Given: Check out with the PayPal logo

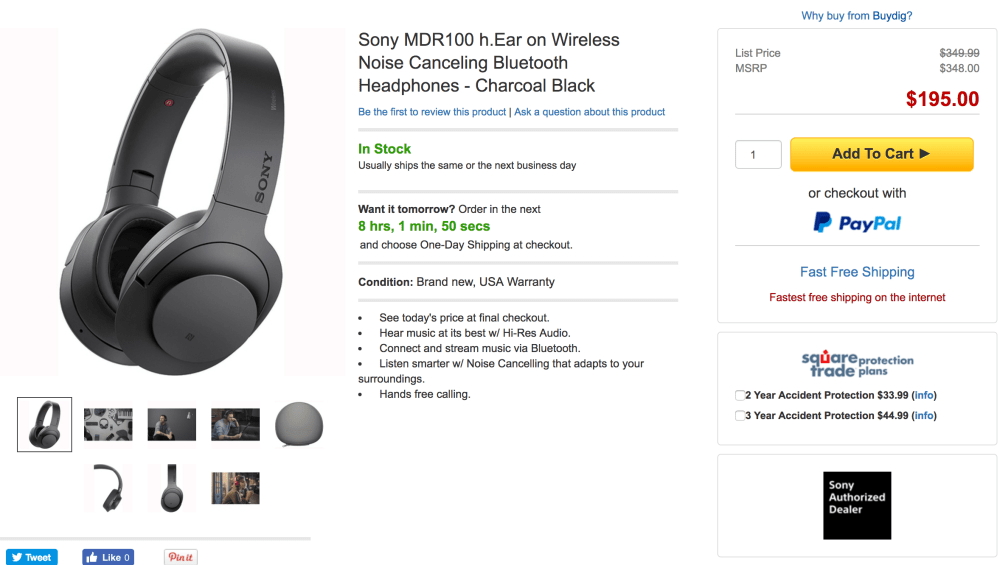Looking at the screenshot, I should [857, 223].
